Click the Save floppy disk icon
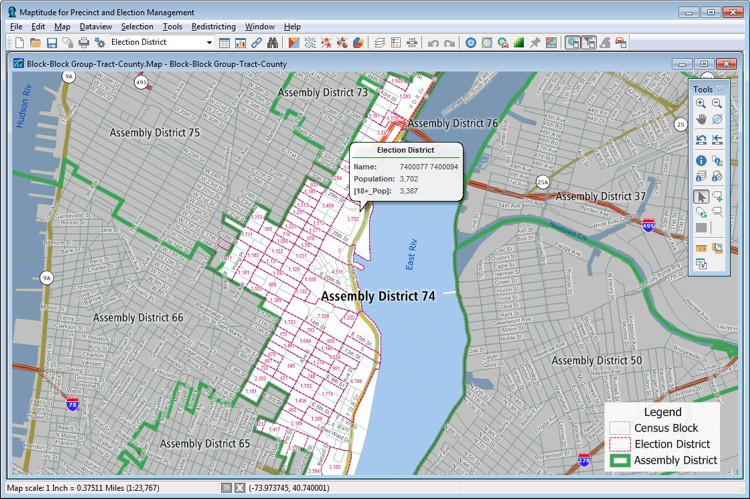Image resolution: width=750 pixels, height=499 pixels. tap(51, 43)
